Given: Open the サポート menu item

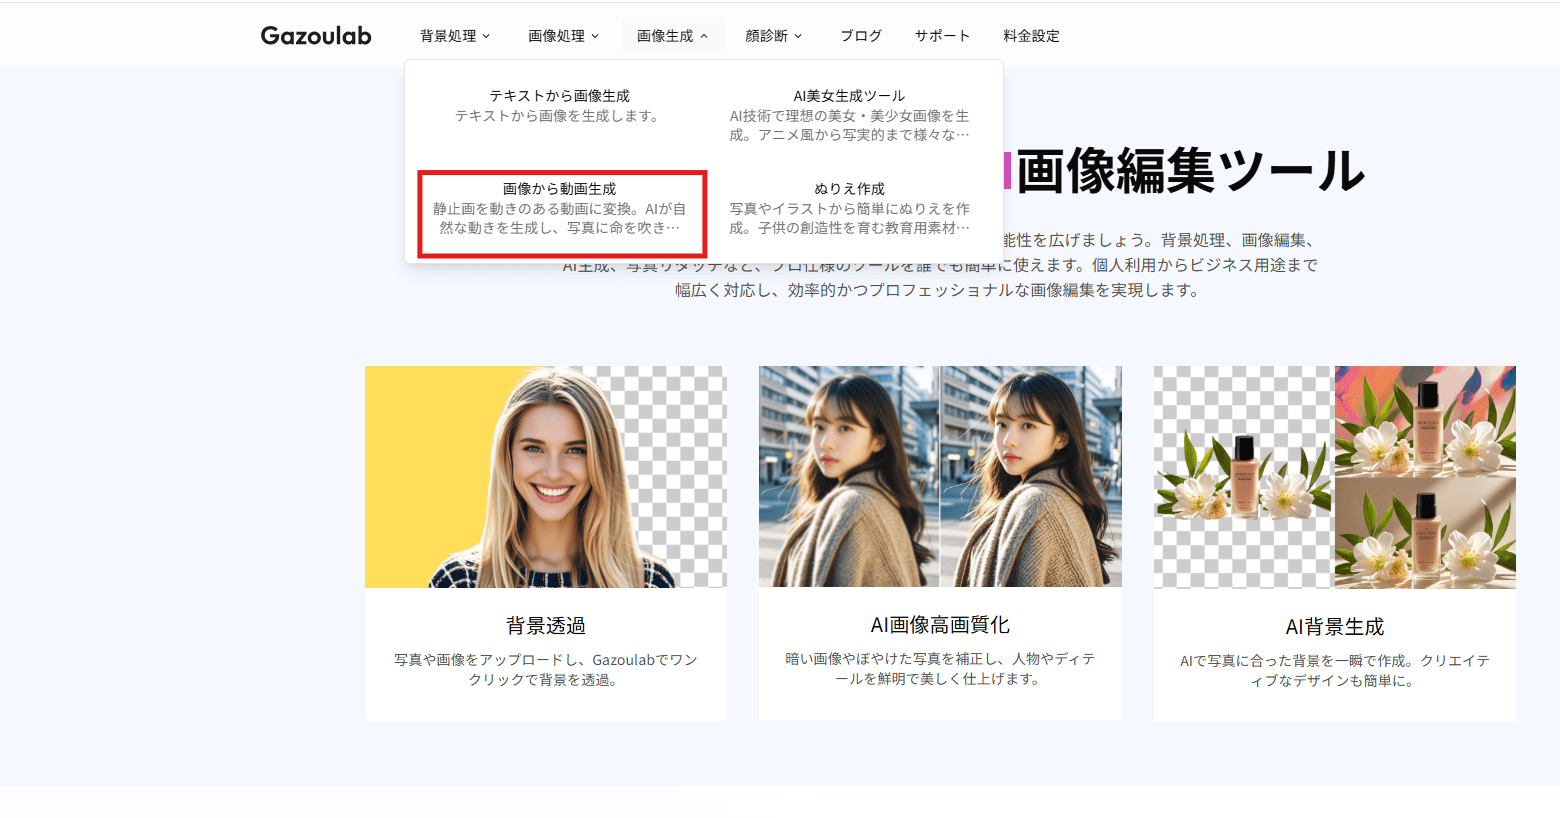Looking at the screenshot, I should coord(941,35).
